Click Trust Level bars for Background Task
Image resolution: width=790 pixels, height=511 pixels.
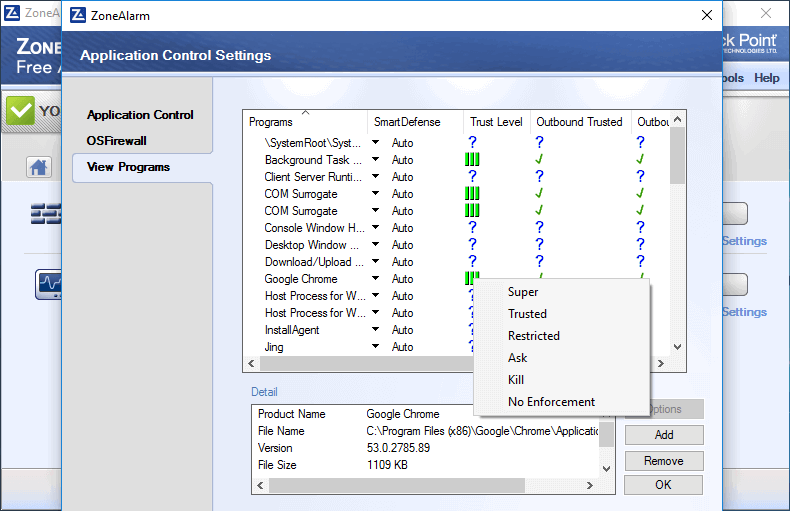[472, 160]
